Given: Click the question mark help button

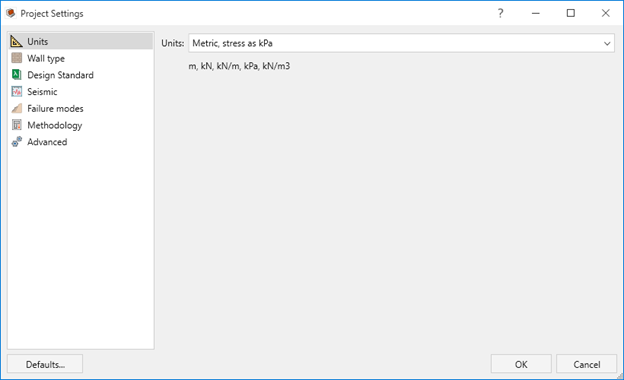Looking at the screenshot, I should point(501,13).
